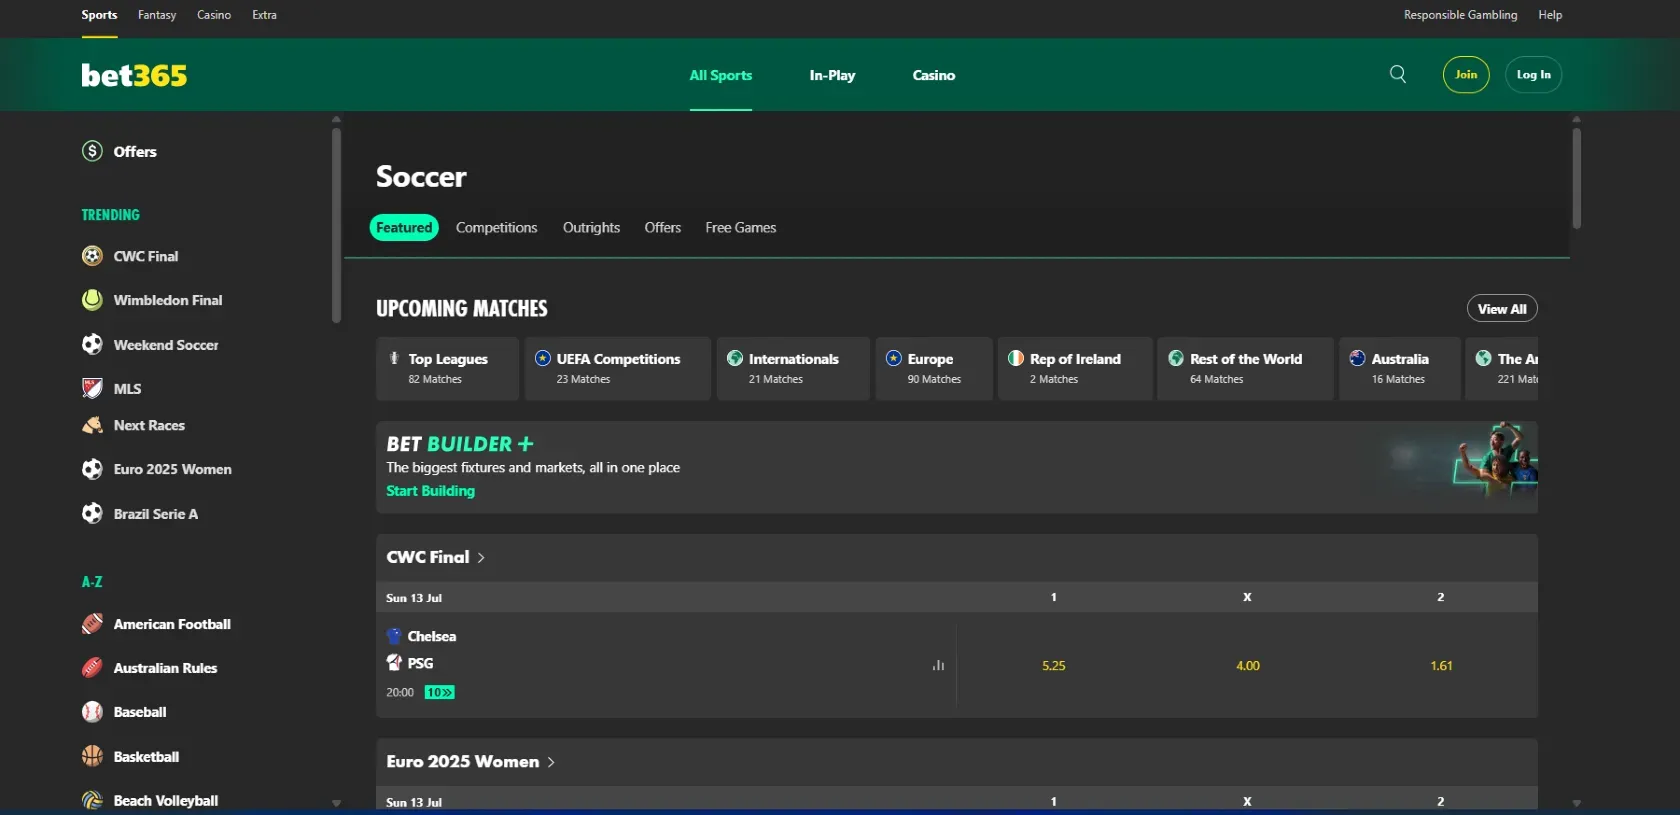
Task: Click the PSG team crest icon
Action: coord(394,662)
